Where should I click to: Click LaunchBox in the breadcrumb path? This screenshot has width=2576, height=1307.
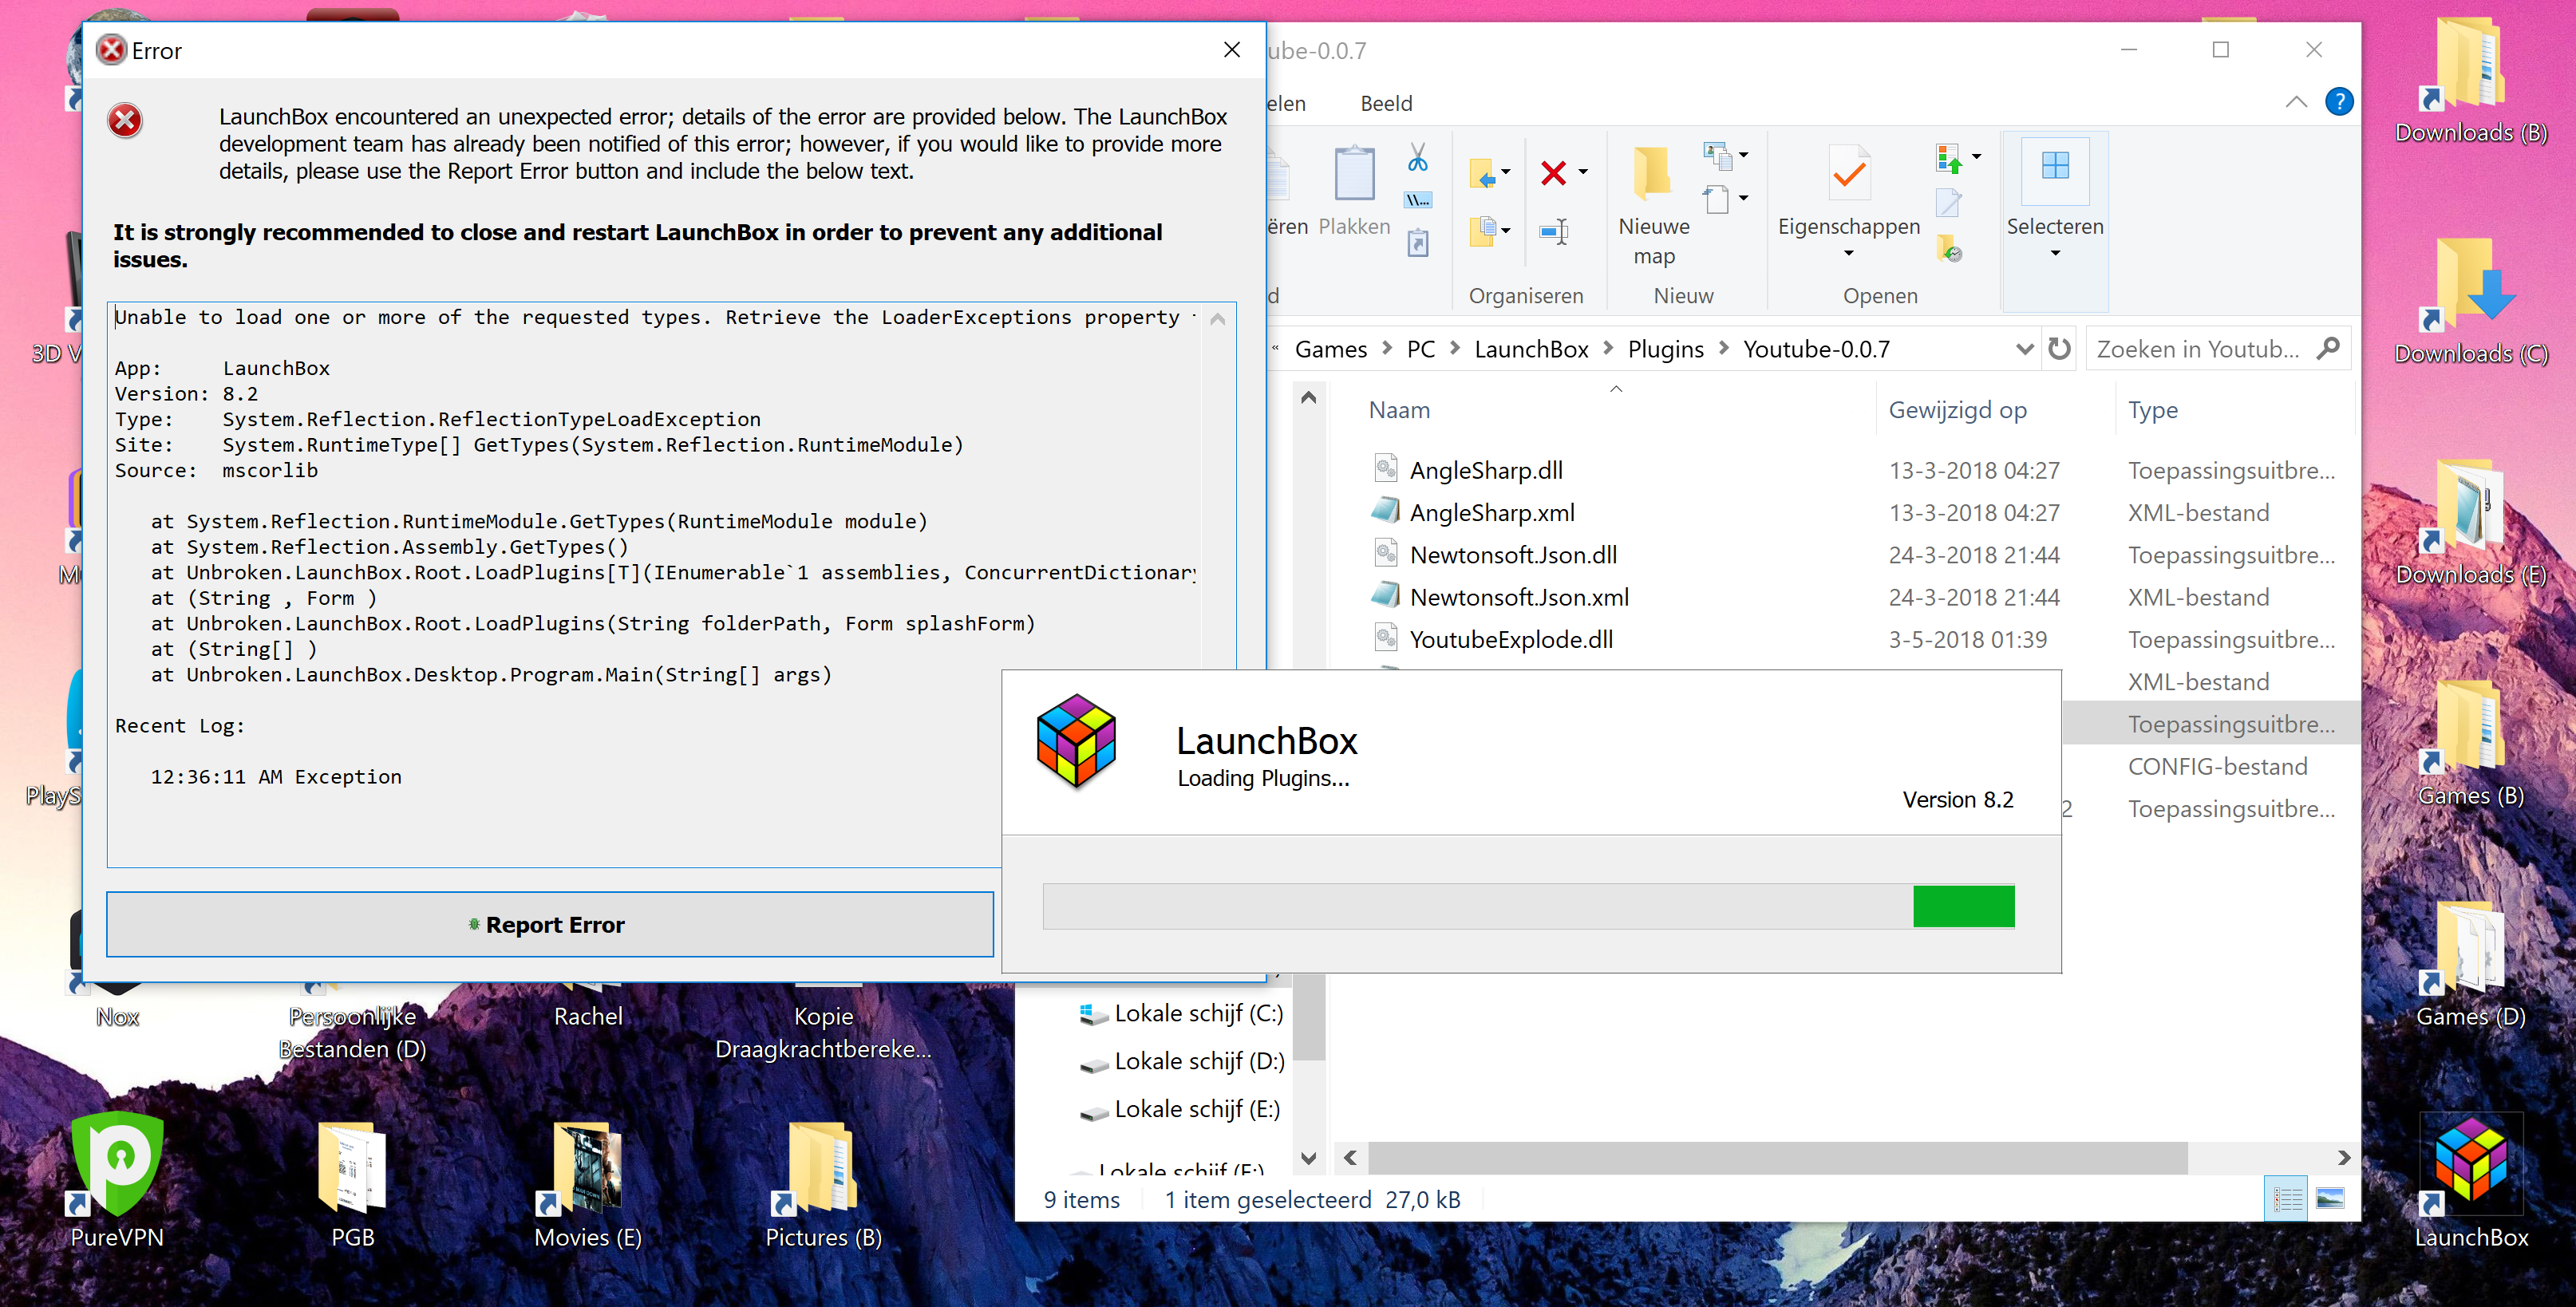coord(1531,349)
